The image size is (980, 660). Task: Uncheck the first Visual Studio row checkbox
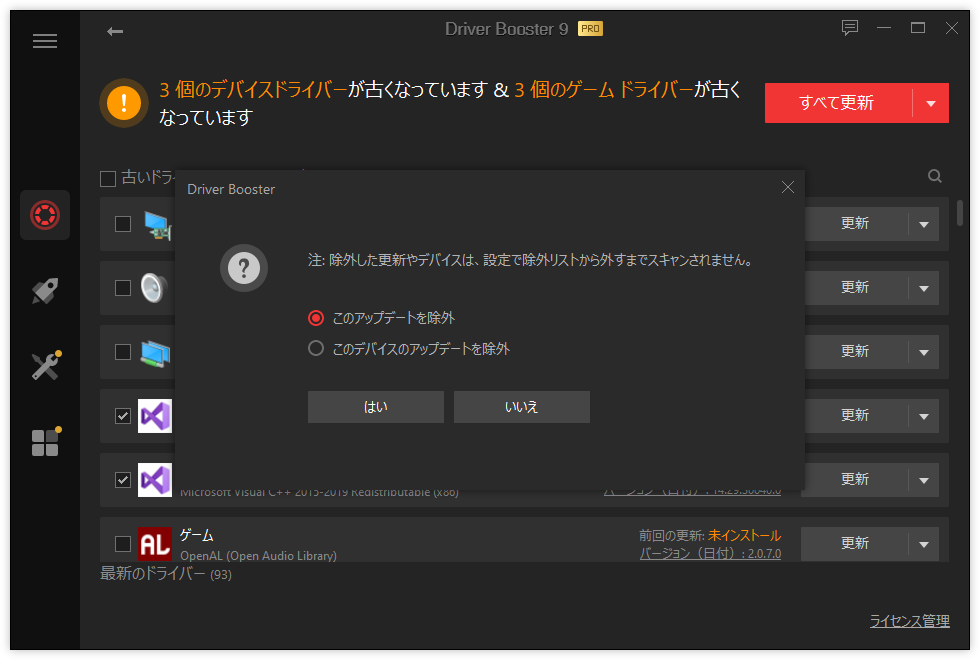(x=123, y=416)
